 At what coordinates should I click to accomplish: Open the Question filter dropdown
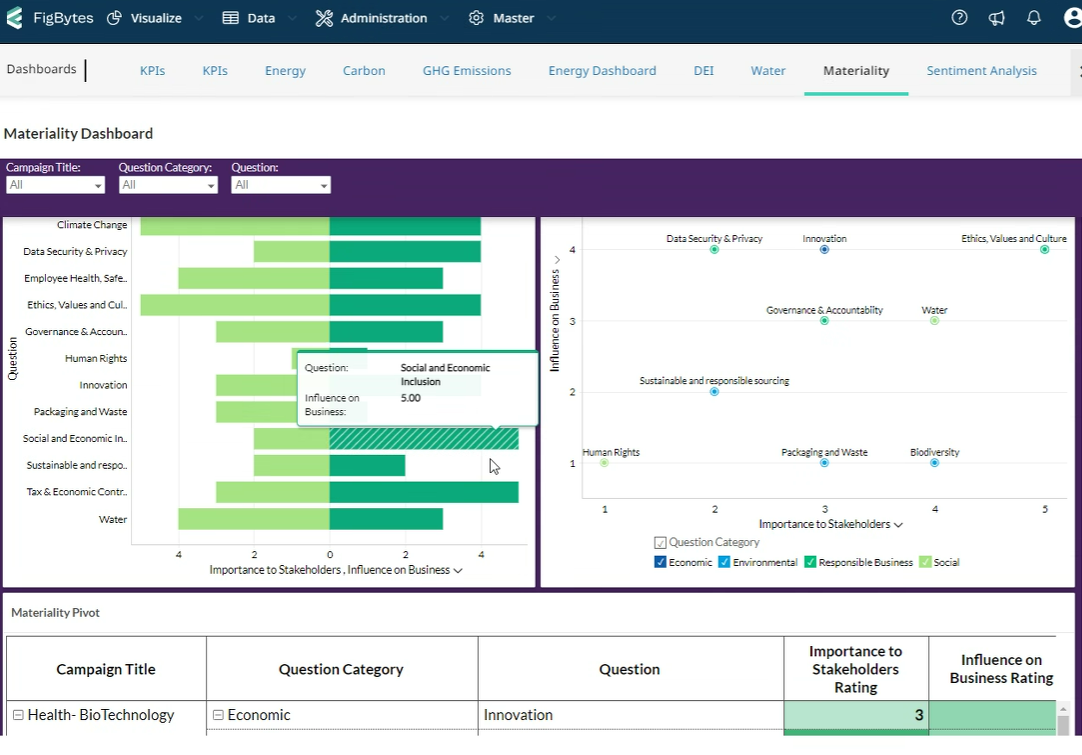[x=281, y=185]
